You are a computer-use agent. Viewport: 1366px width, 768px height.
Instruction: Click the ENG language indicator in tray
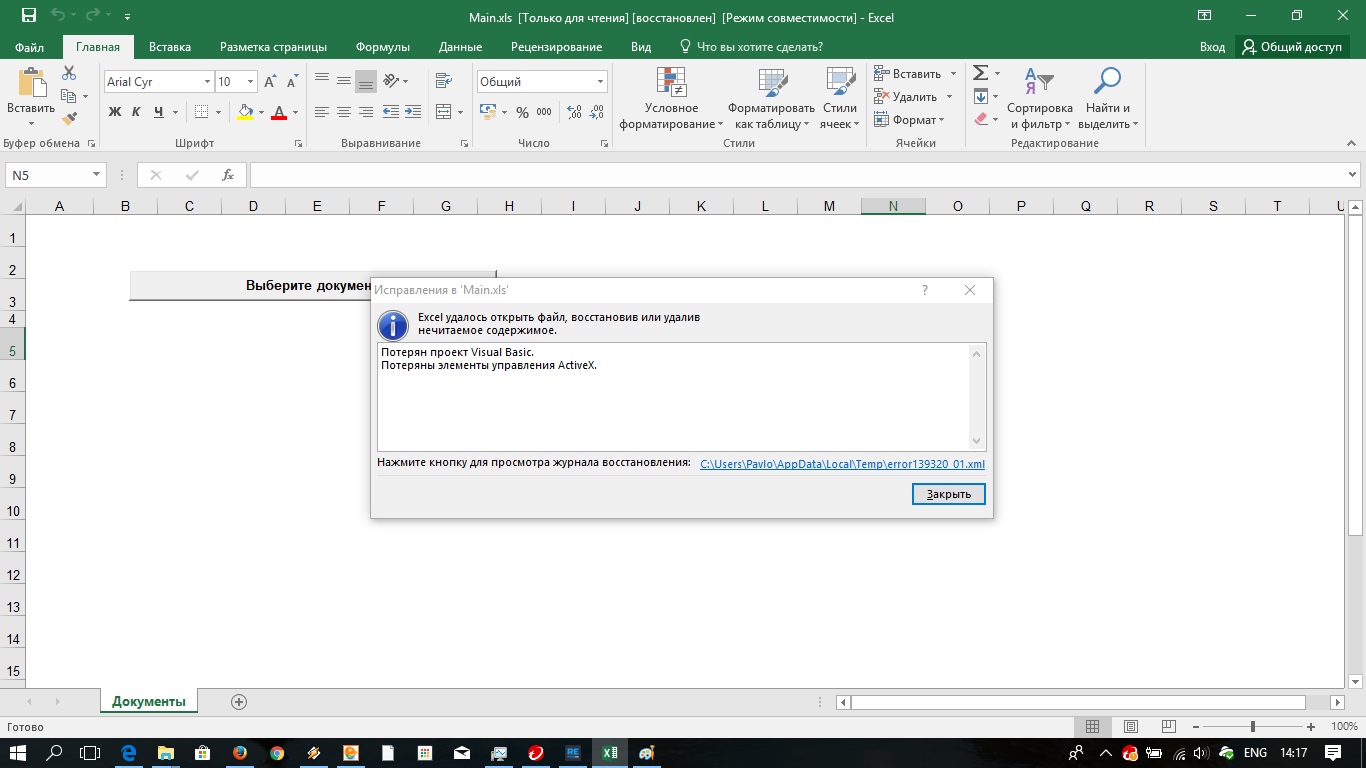(x=1256, y=753)
